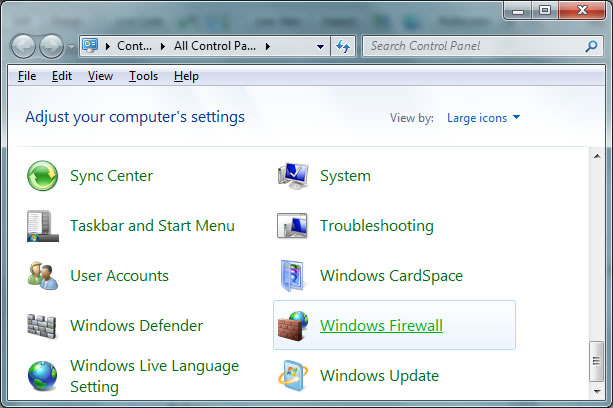The image size is (613, 408).
Task: Open the View by Large icons dropdown
Action: coord(484,118)
